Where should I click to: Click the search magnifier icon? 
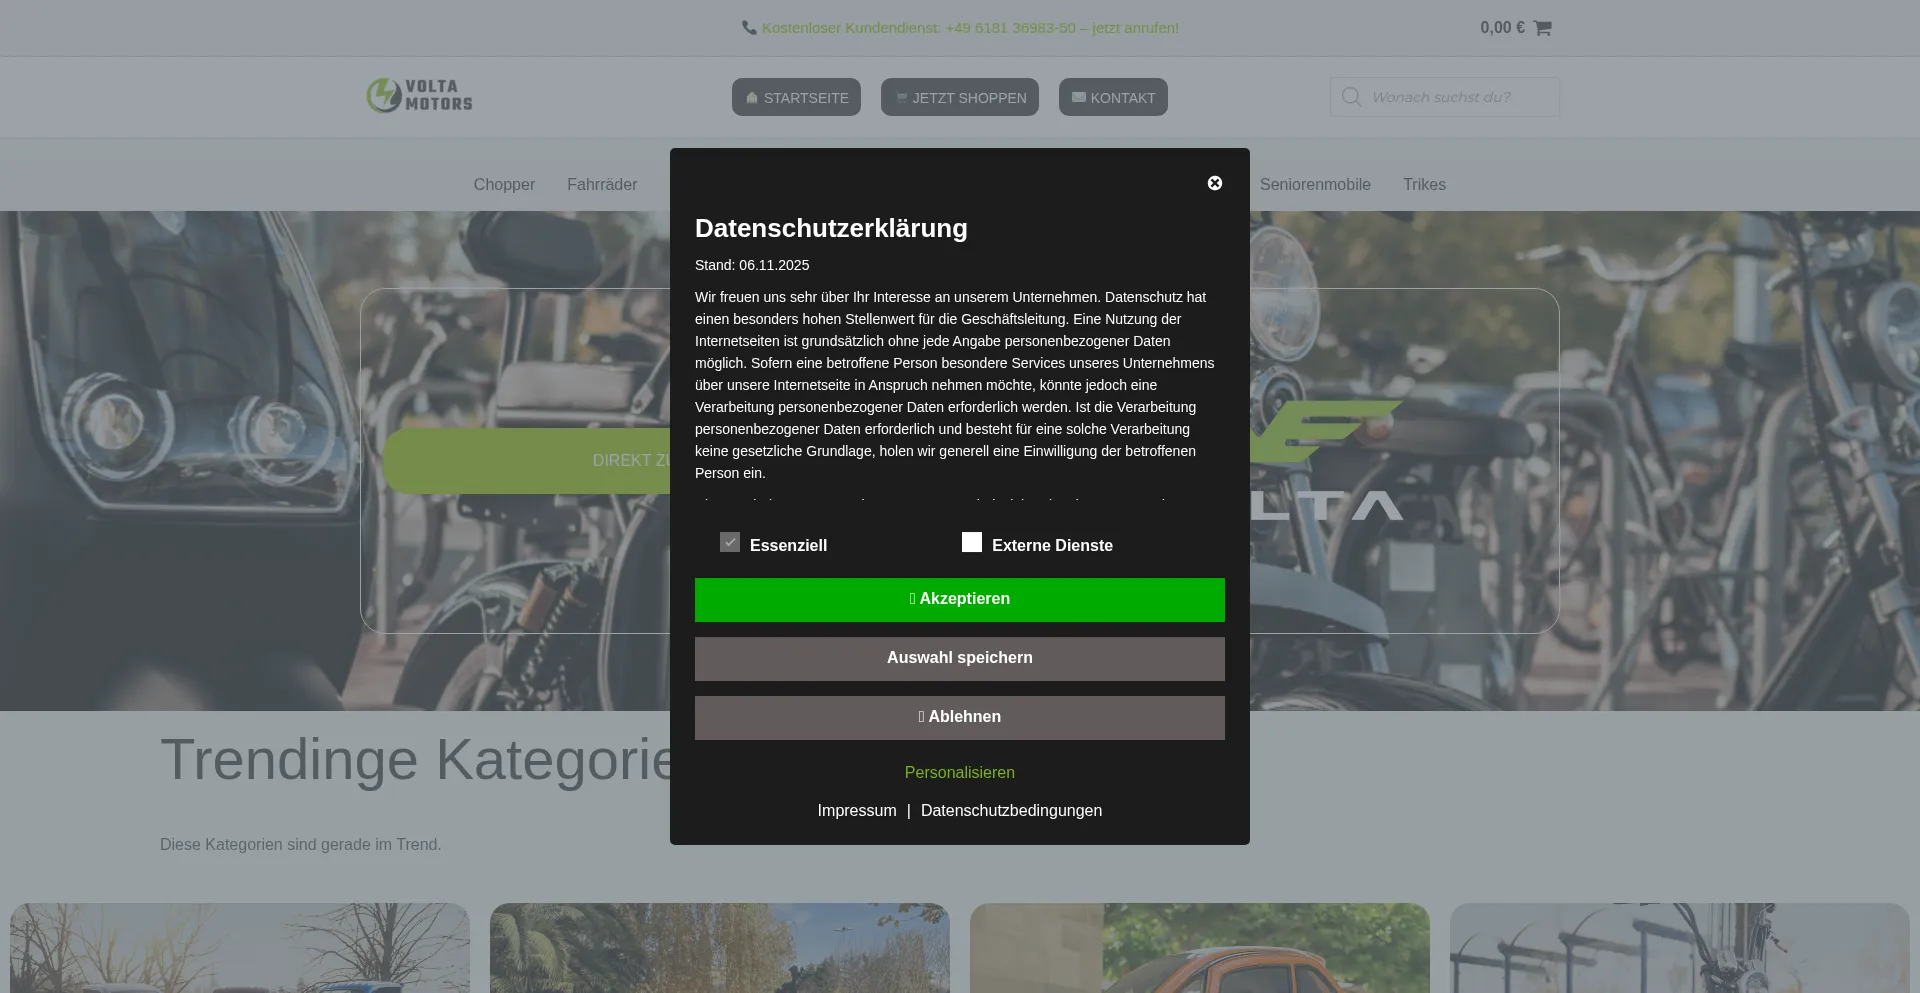tap(1351, 97)
